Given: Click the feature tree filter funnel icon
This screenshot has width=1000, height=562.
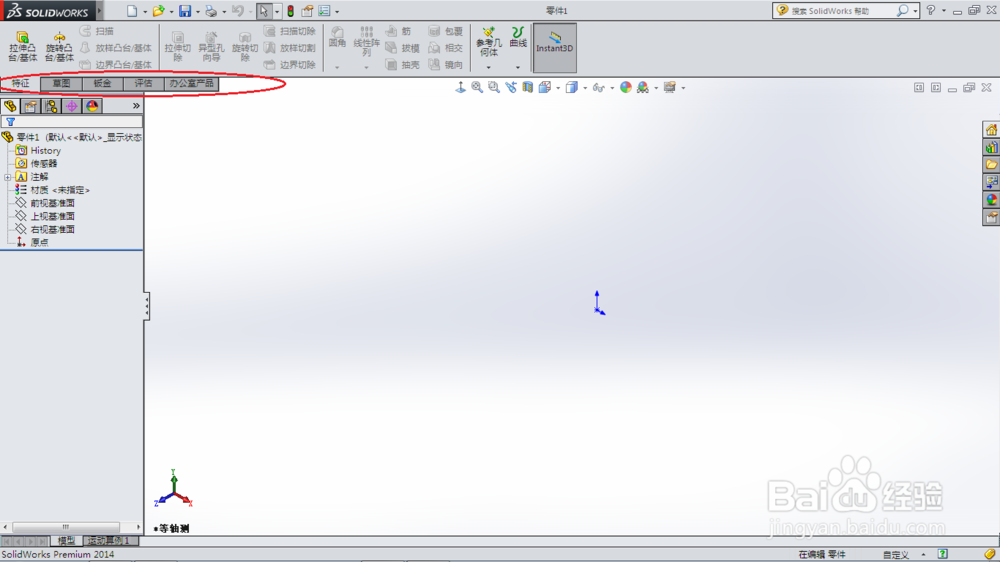Looking at the screenshot, I should [10, 121].
